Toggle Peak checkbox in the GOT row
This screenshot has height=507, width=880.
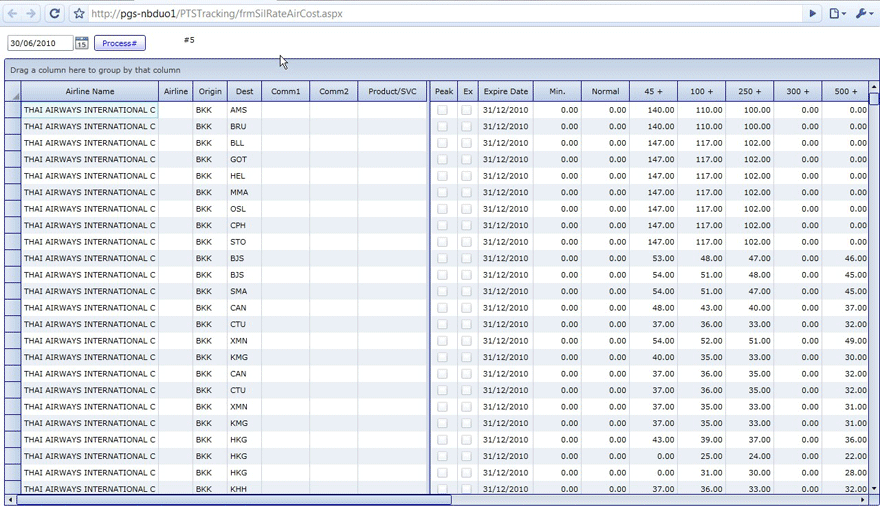[442, 159]
